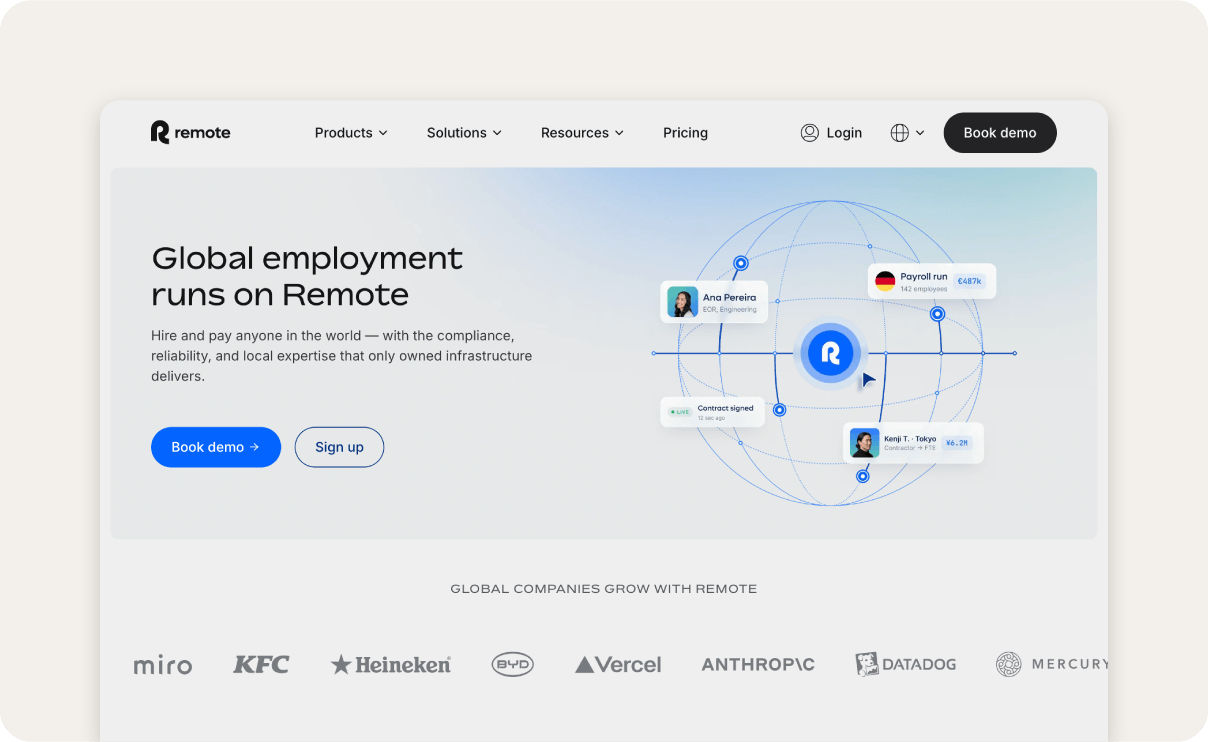Screen dimensions: 1208x742
Task: Click the central blue R icon on globe
Action: pyautogui.click(x=829, y=353)
